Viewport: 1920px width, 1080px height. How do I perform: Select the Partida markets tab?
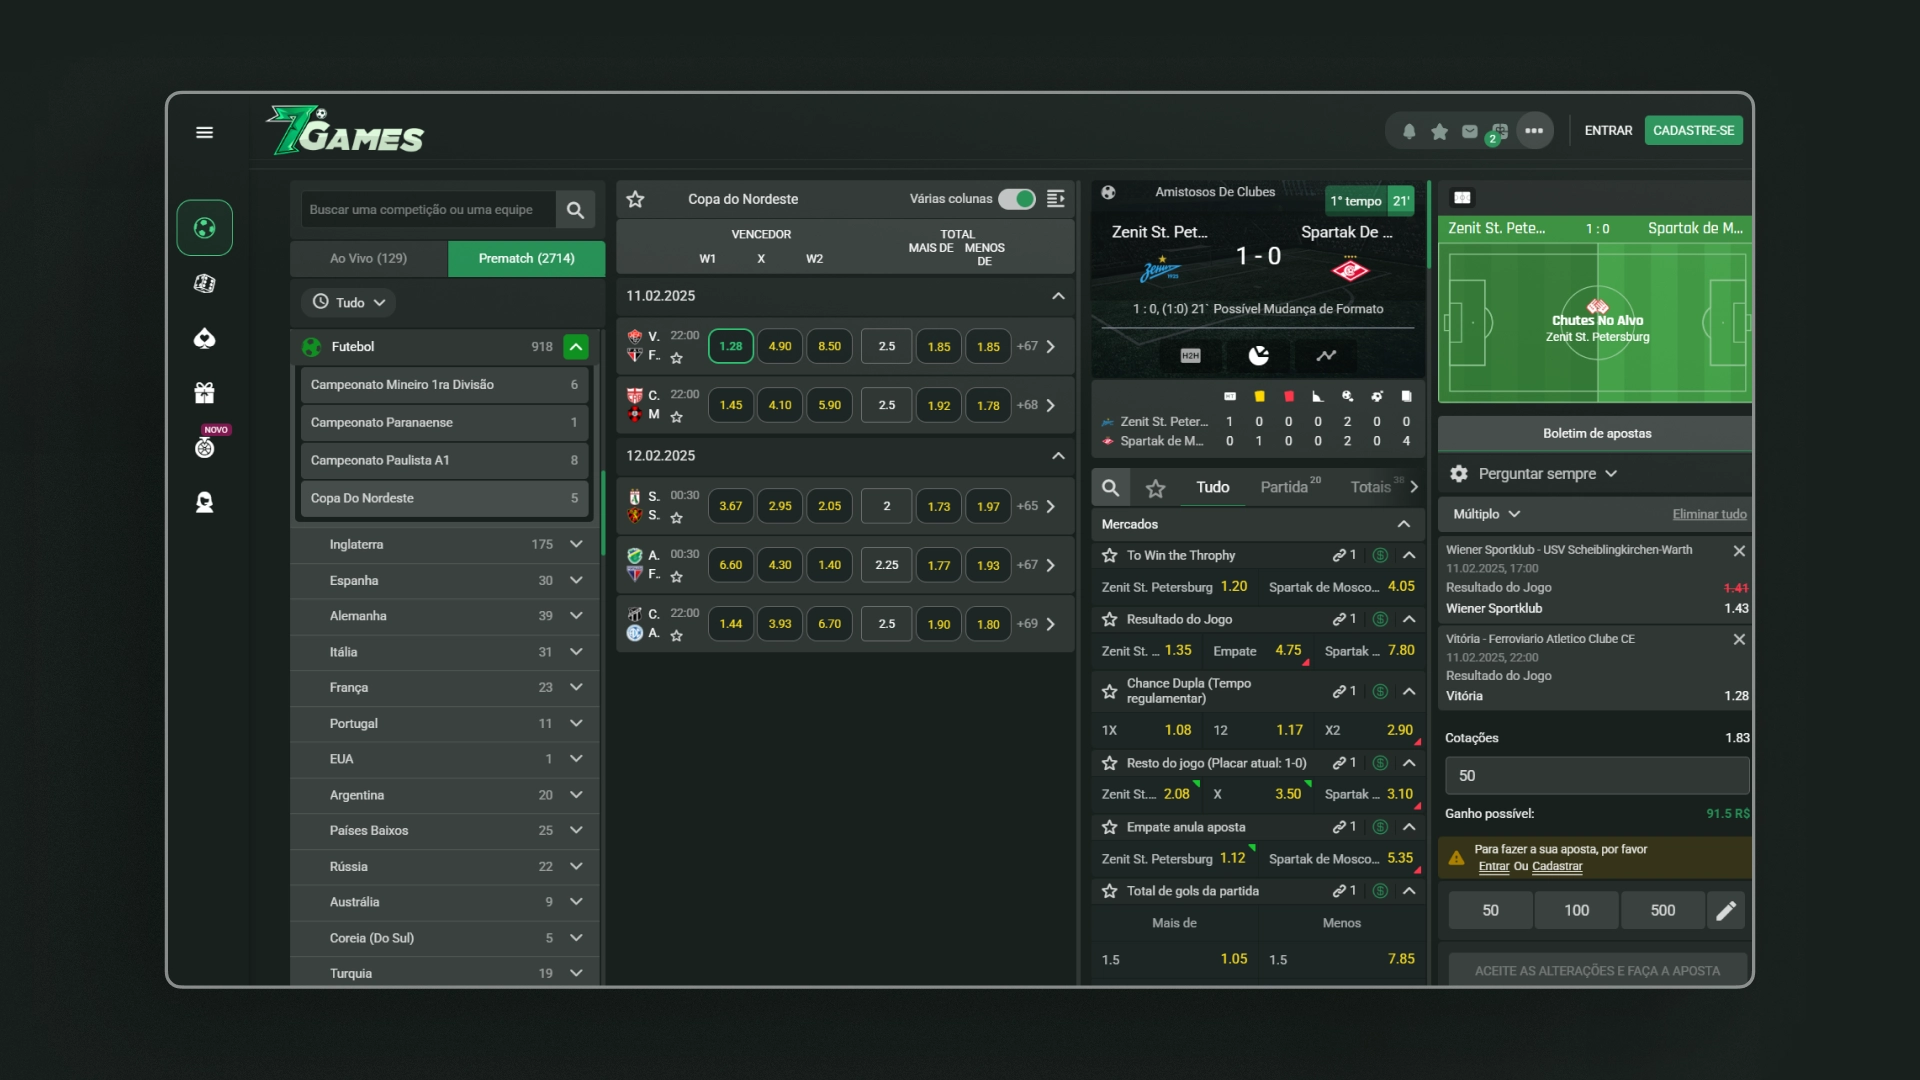(x=1290, y=487)
